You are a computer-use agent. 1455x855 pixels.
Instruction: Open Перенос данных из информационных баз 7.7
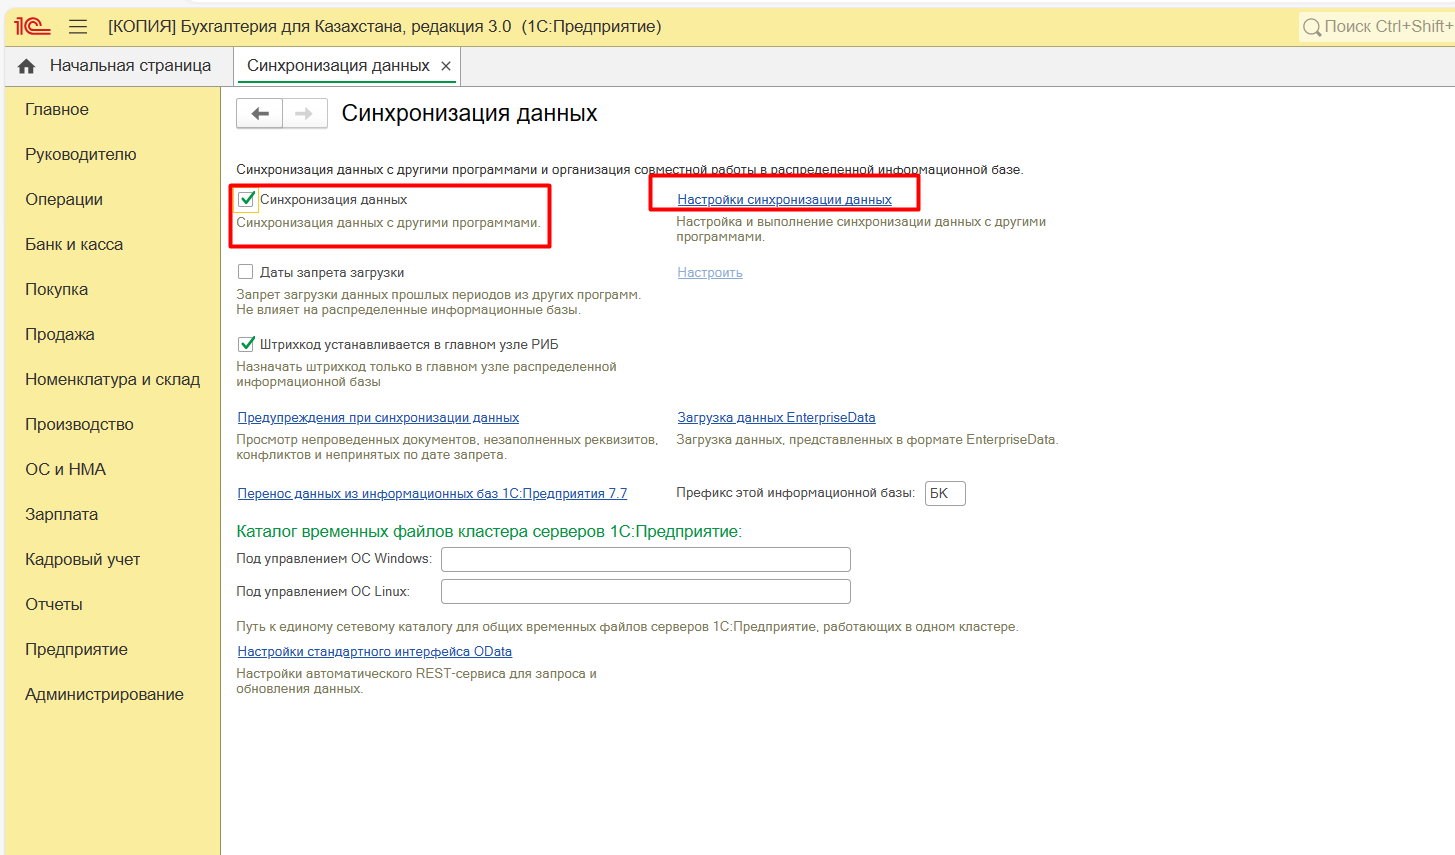pos(432,493)
